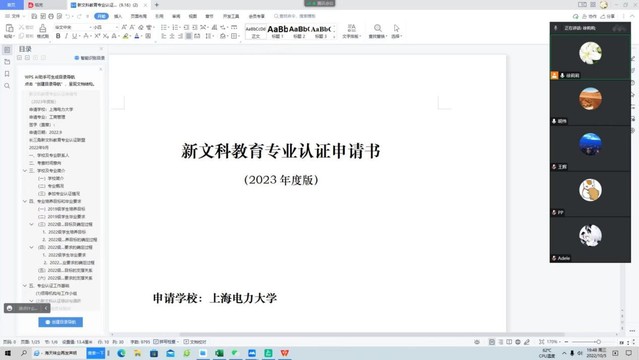Toggle the smart TOC recognition option
This screenshot has height=360, width=639.
[x=90, y=58]
